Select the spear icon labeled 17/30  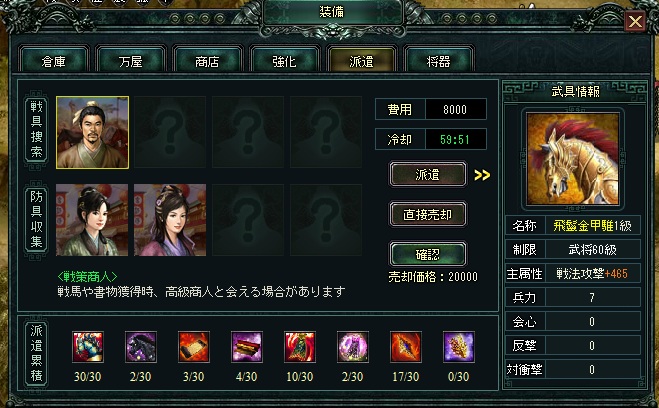coord(406,347)
